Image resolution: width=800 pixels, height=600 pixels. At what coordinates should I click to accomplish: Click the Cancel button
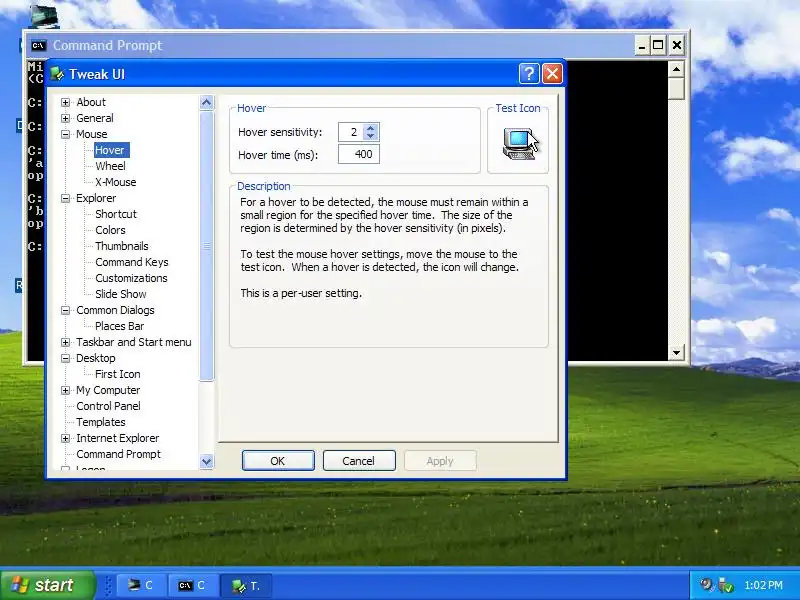pos(359,461)
